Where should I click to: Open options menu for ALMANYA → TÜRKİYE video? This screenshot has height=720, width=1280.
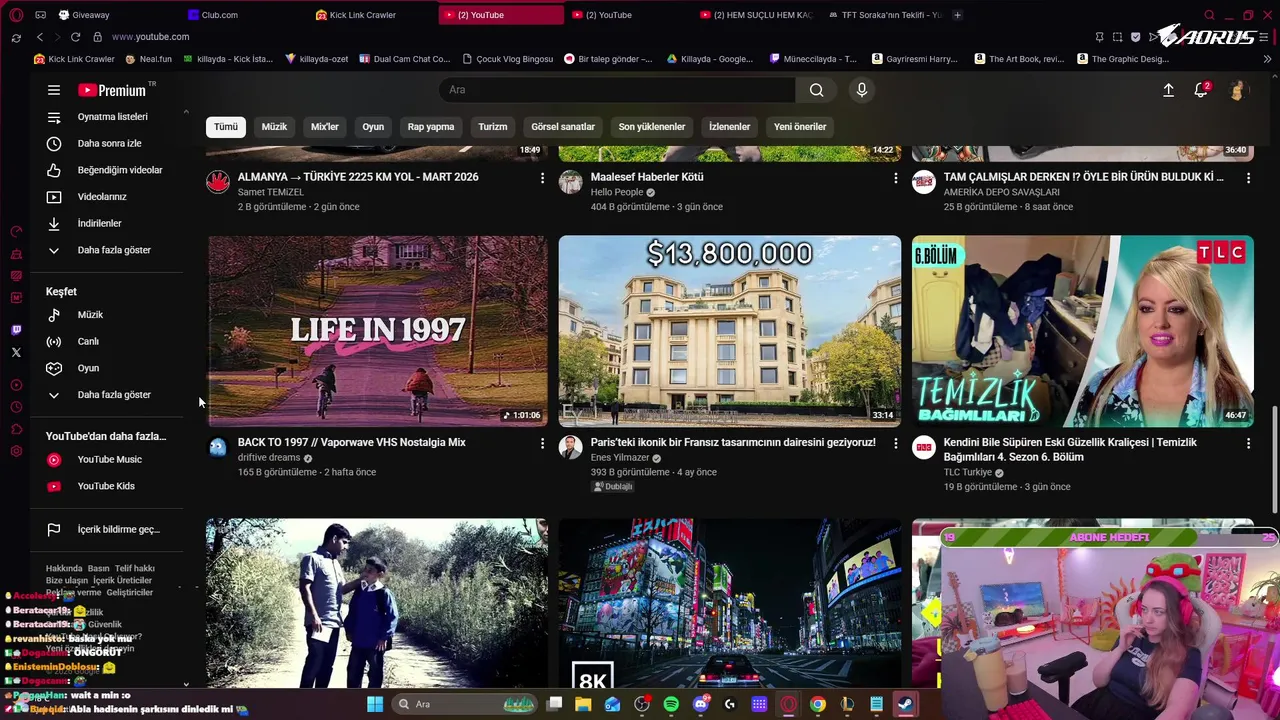point(542,178)
